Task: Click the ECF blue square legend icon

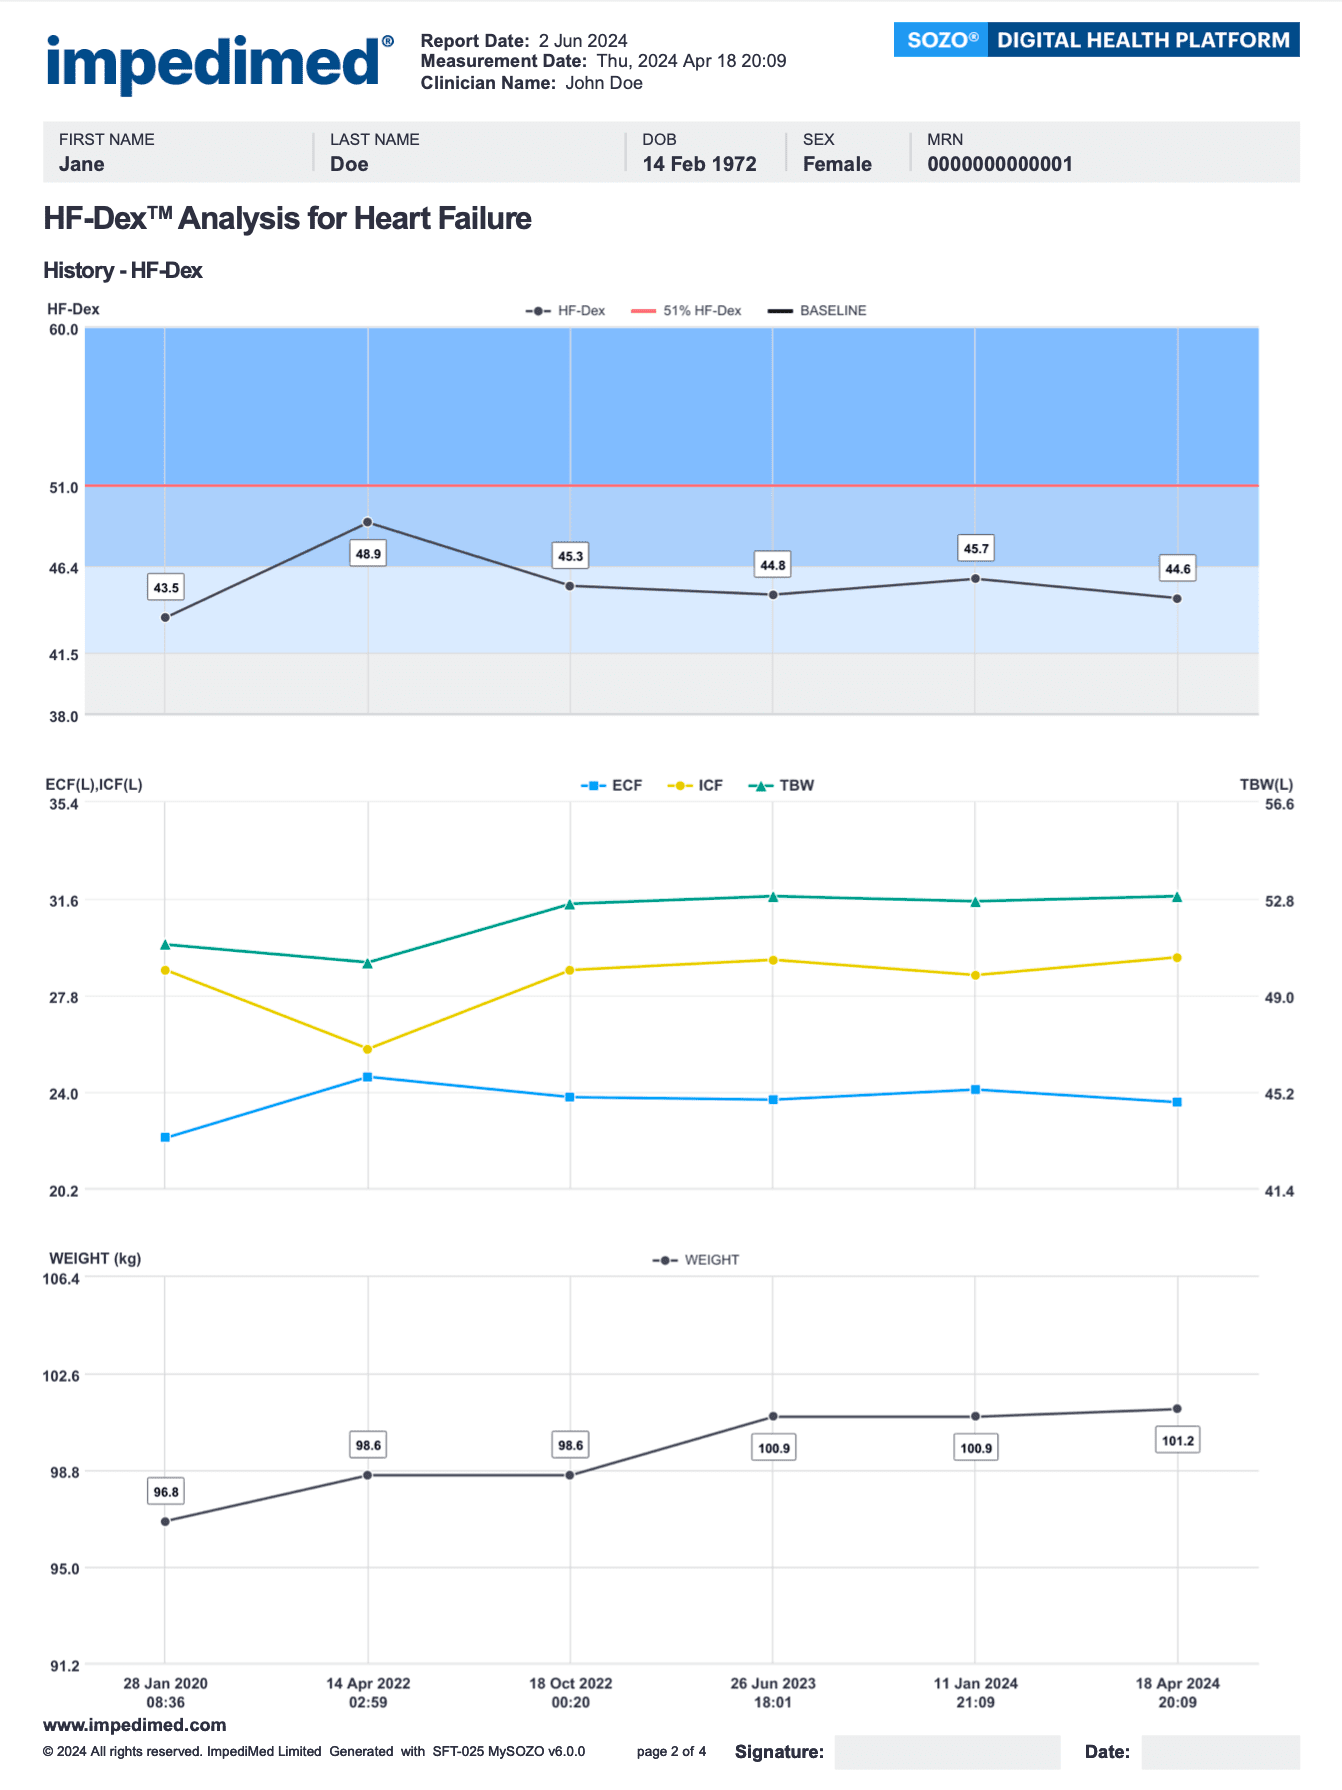Action: [593, 786]
